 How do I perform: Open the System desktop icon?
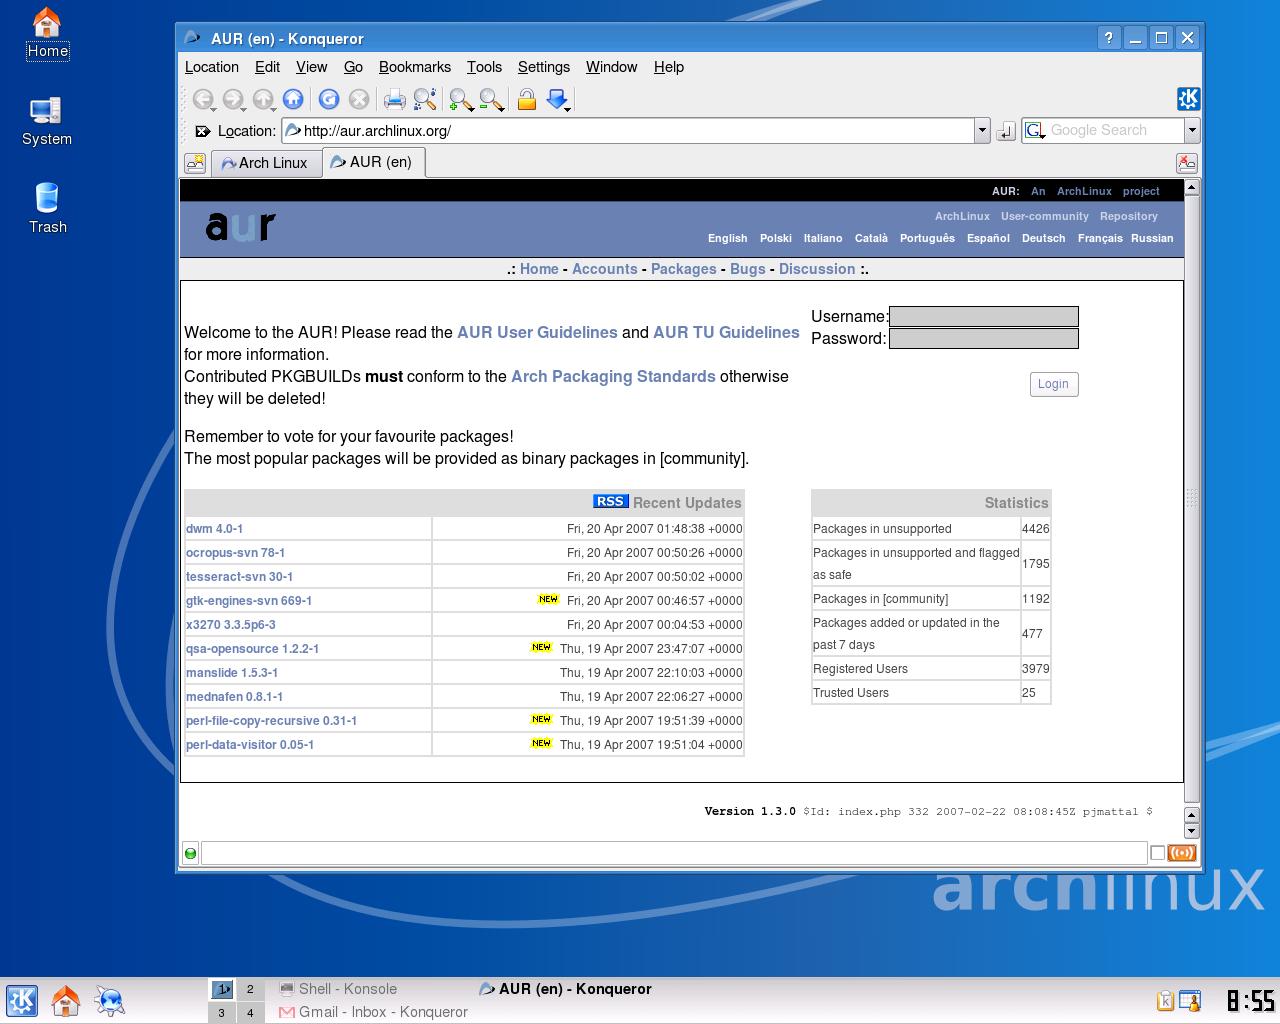(x=47, y=122)
